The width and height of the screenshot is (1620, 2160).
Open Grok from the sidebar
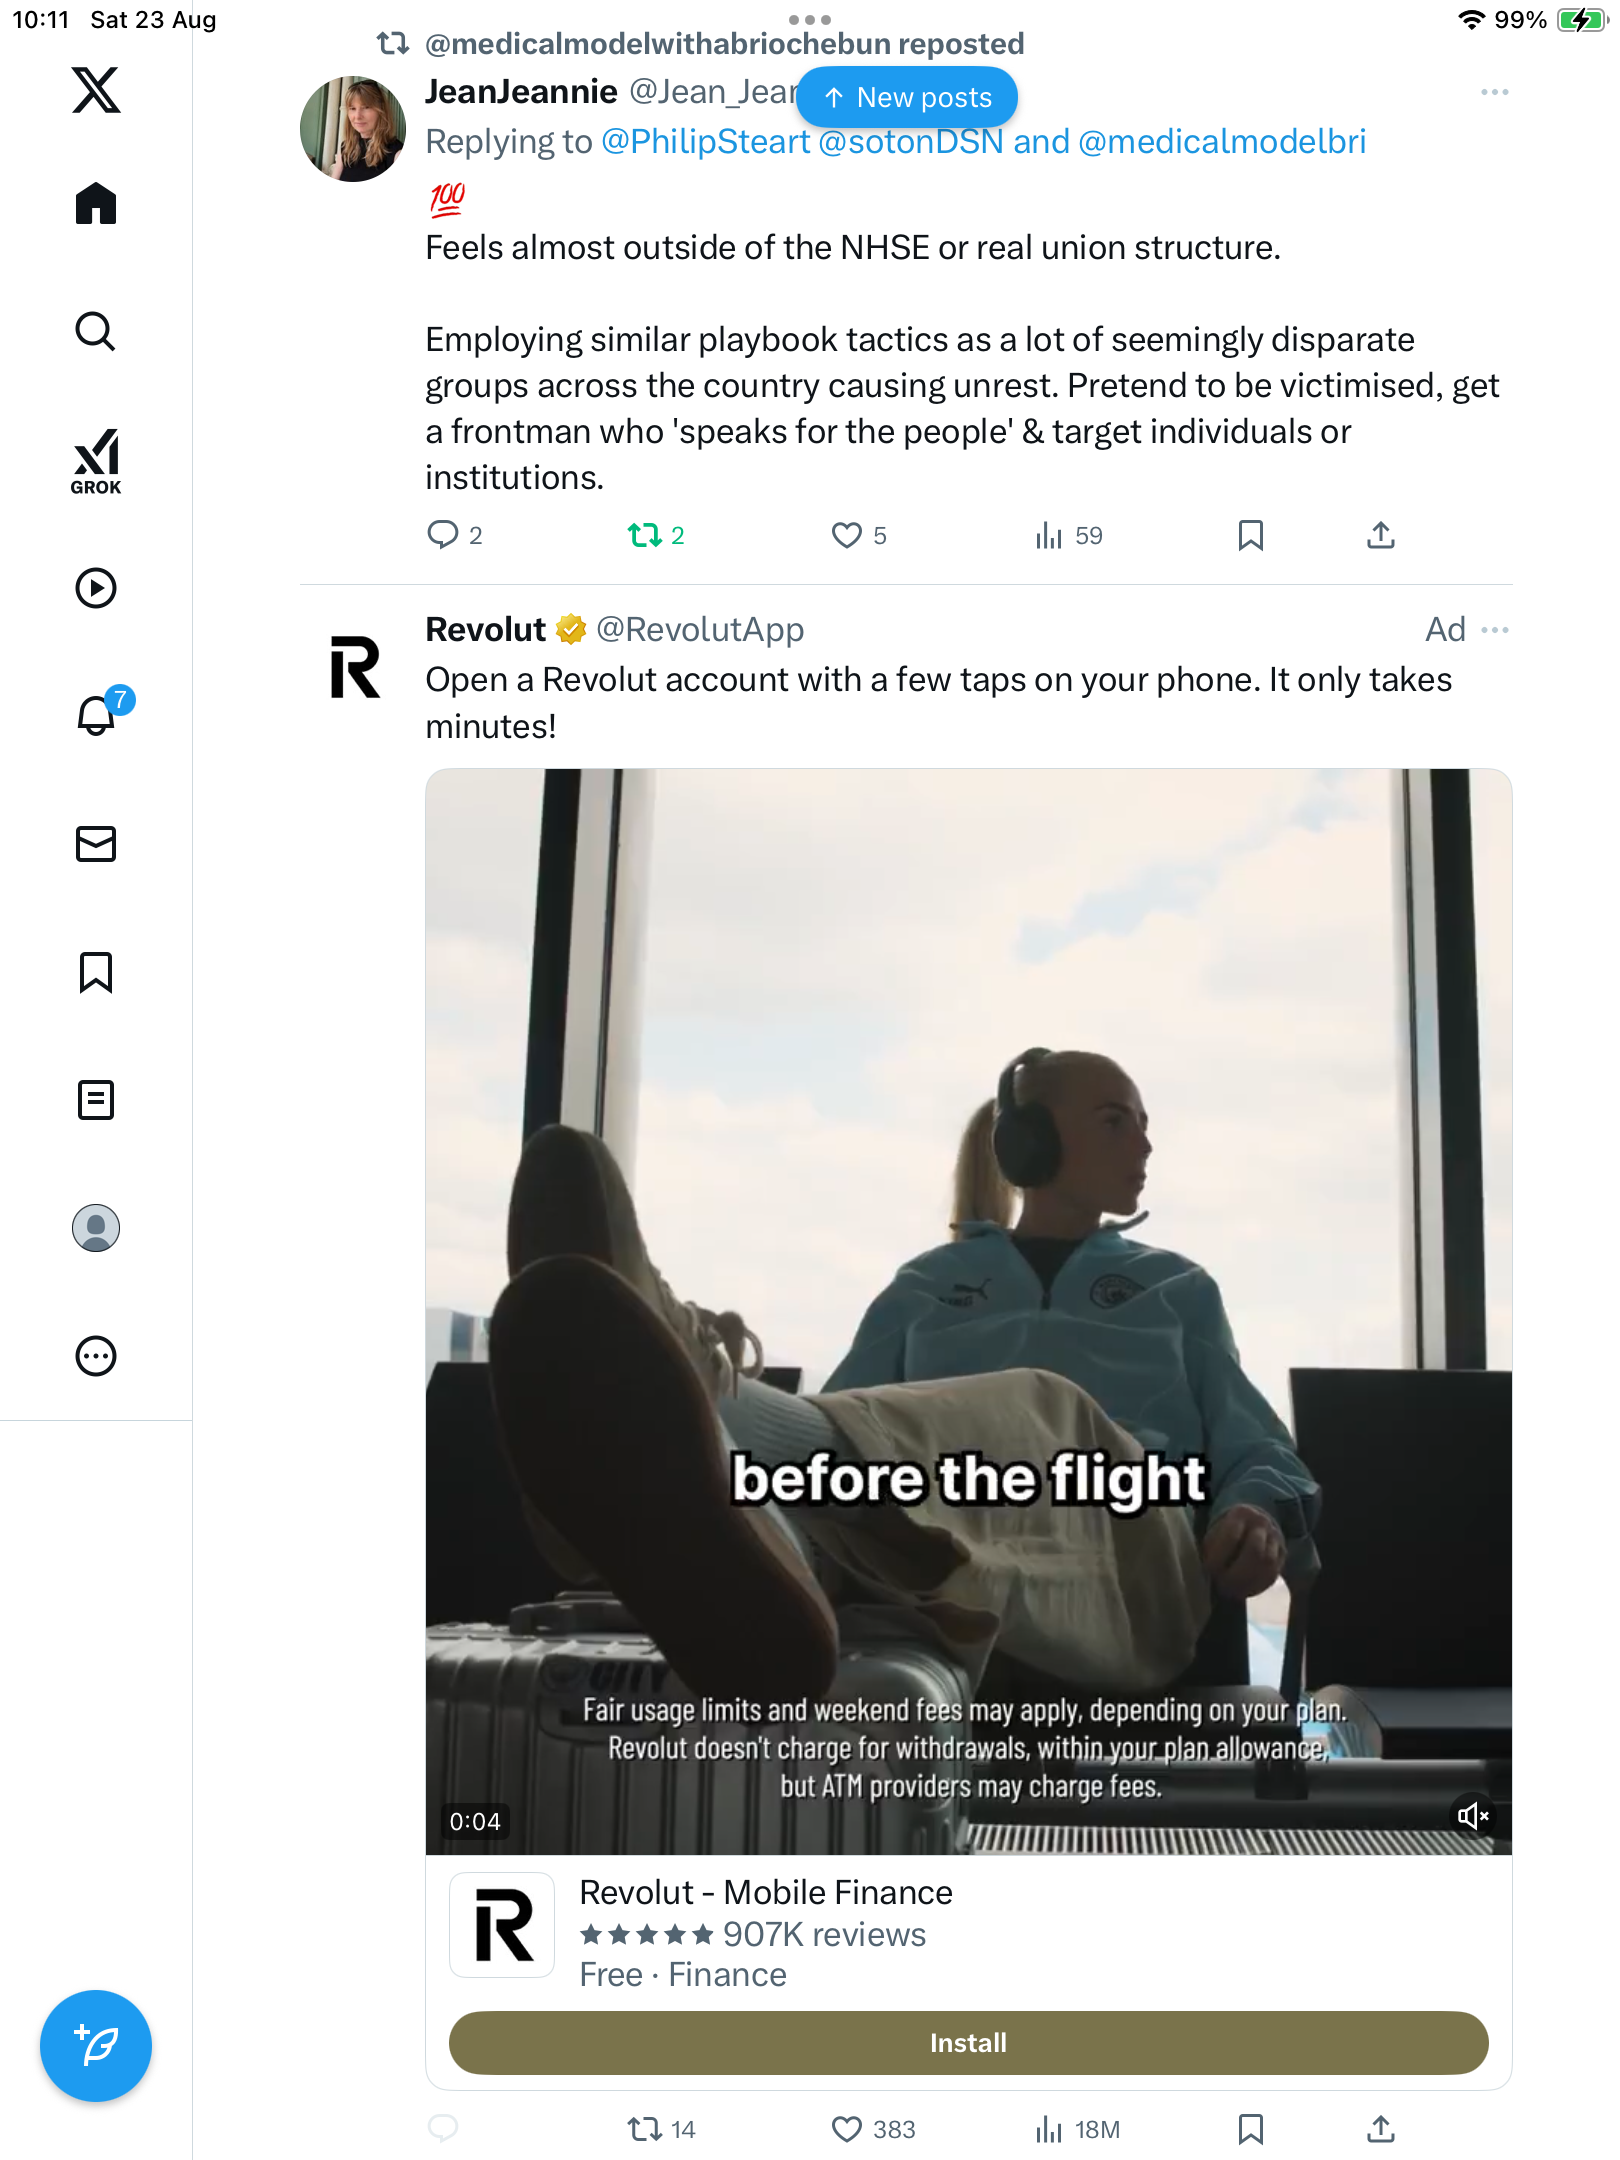point(96,461)
